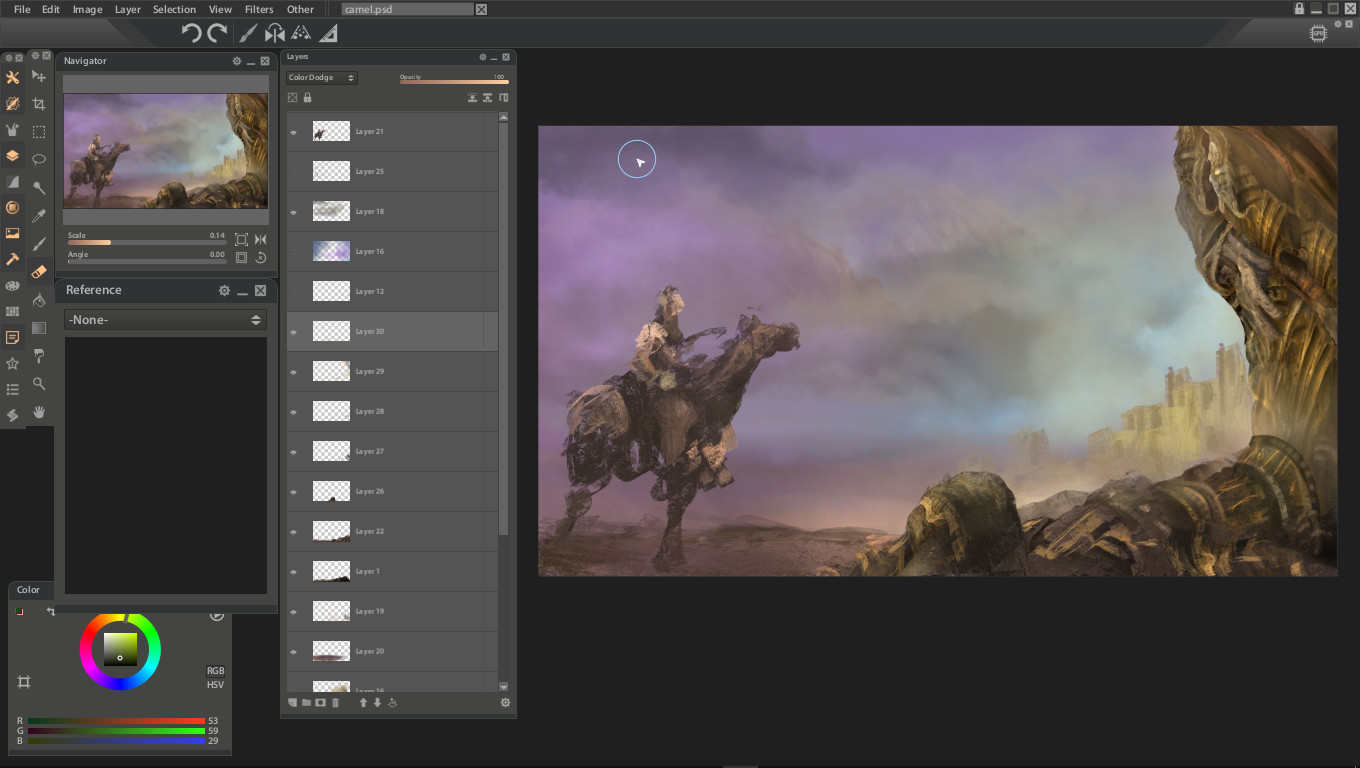Click the Redo arrow in the top toolbar
This screenshot has height=768, width=1360.
click(x=216, y=33)
